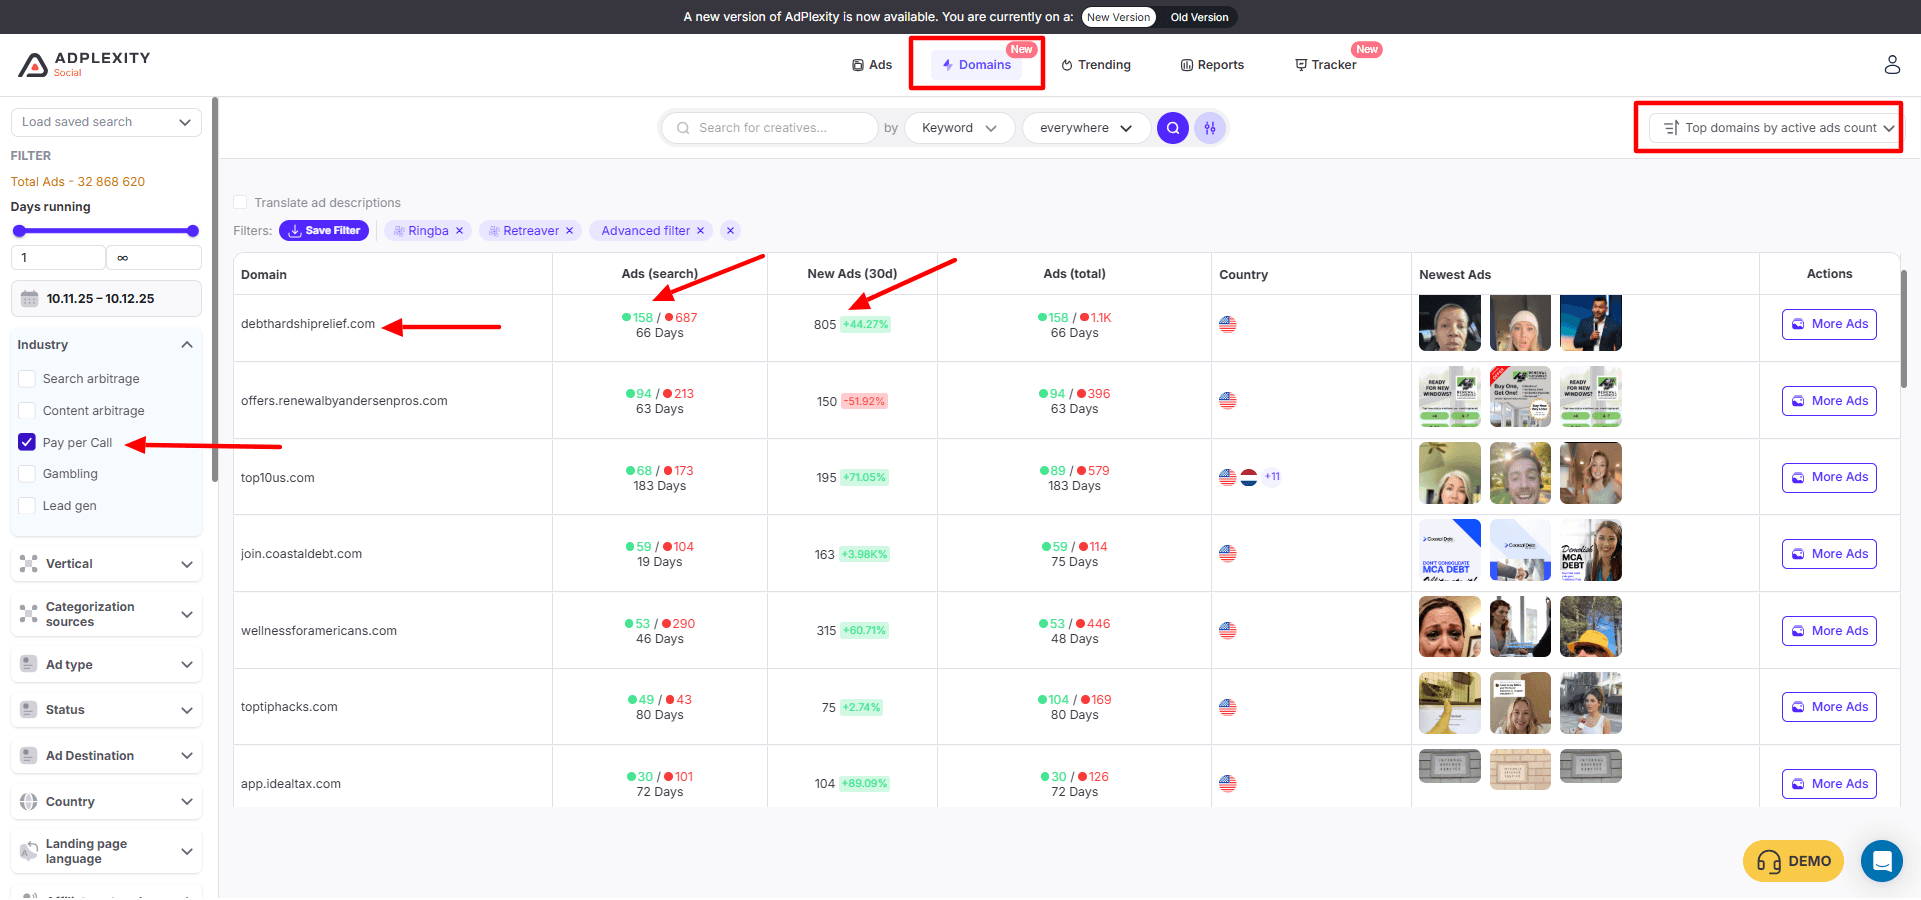1921x900 pixels.
Task: Open the everywhere scope dropdown
Action: coord(1085,128)
